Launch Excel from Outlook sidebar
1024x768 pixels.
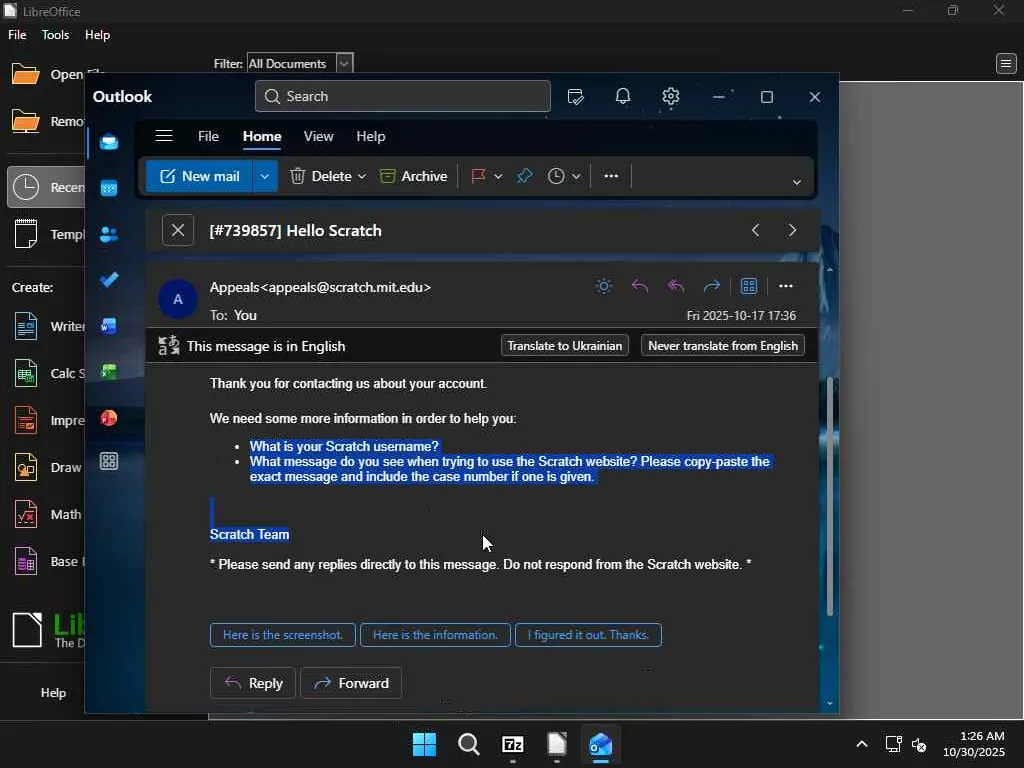click(109, 372)
